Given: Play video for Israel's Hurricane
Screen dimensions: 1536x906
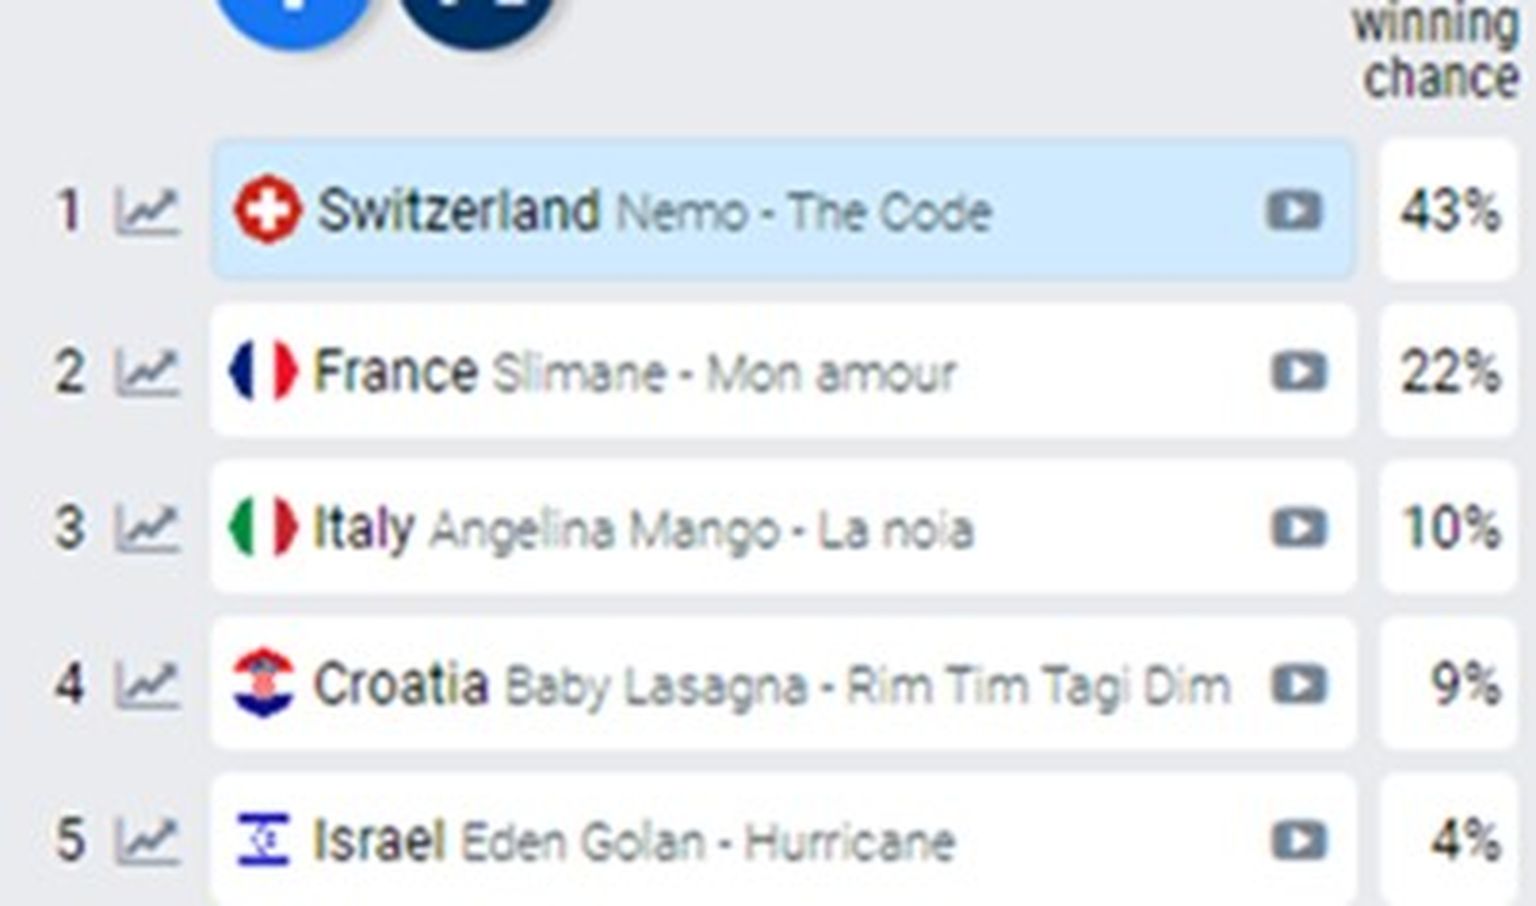Looking at the screenshot, I should coord(1299,841).
